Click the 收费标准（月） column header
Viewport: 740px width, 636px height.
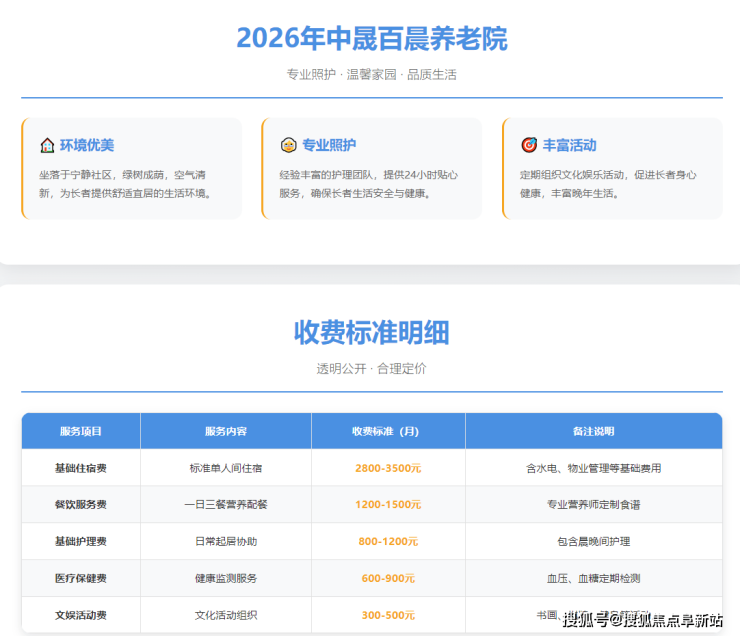pos(388,431)
